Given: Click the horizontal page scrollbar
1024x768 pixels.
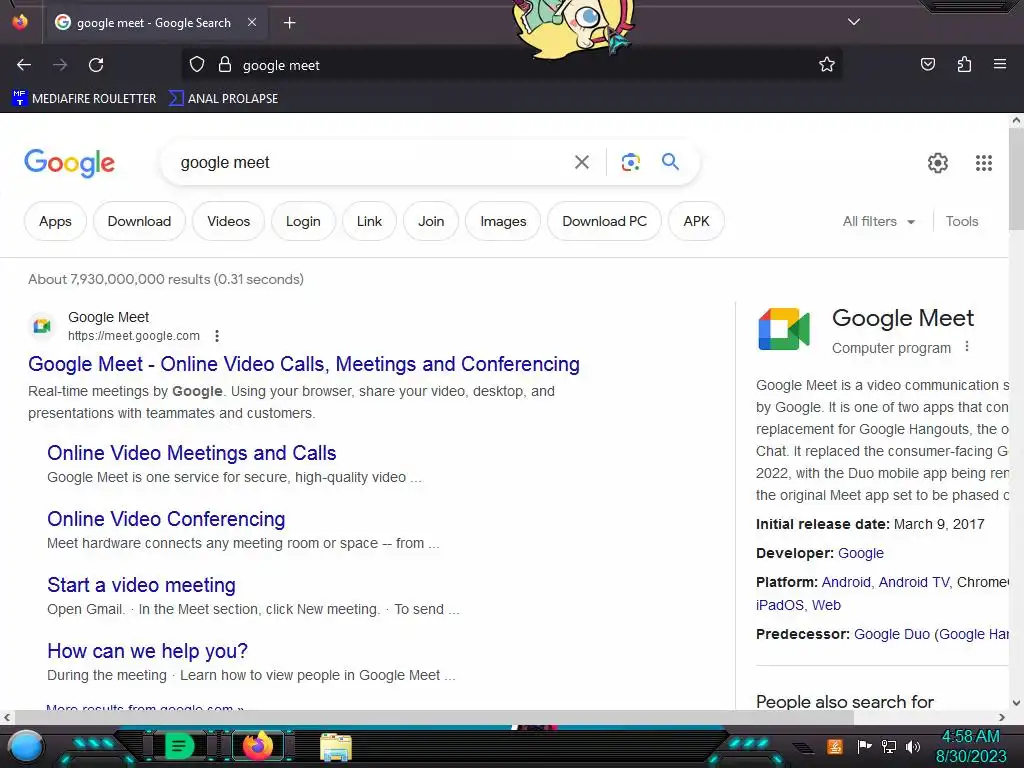Looking at the screenshot, I should point(434,717).
